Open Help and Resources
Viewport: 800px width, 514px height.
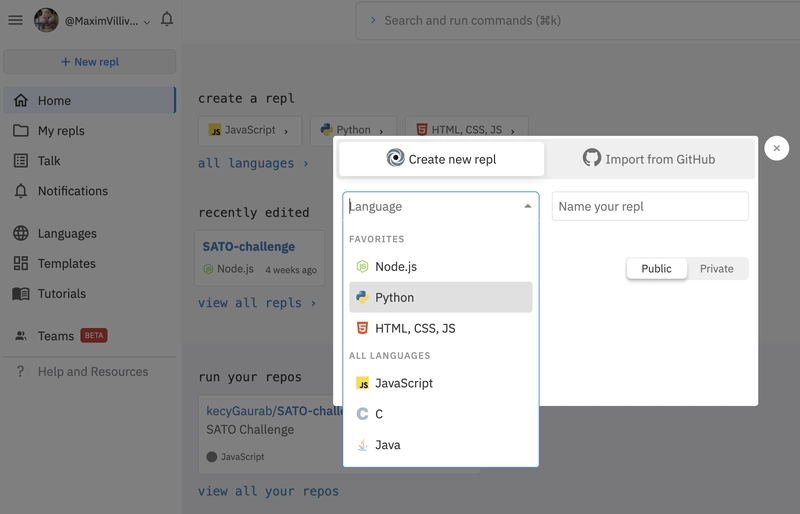click(x=89, y=372)
